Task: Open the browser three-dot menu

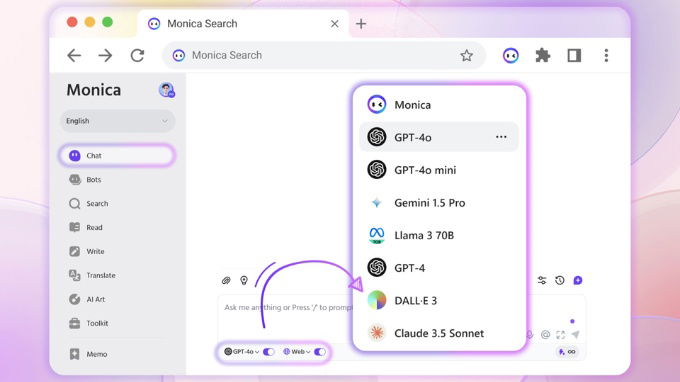Action: tap(606, 56)
